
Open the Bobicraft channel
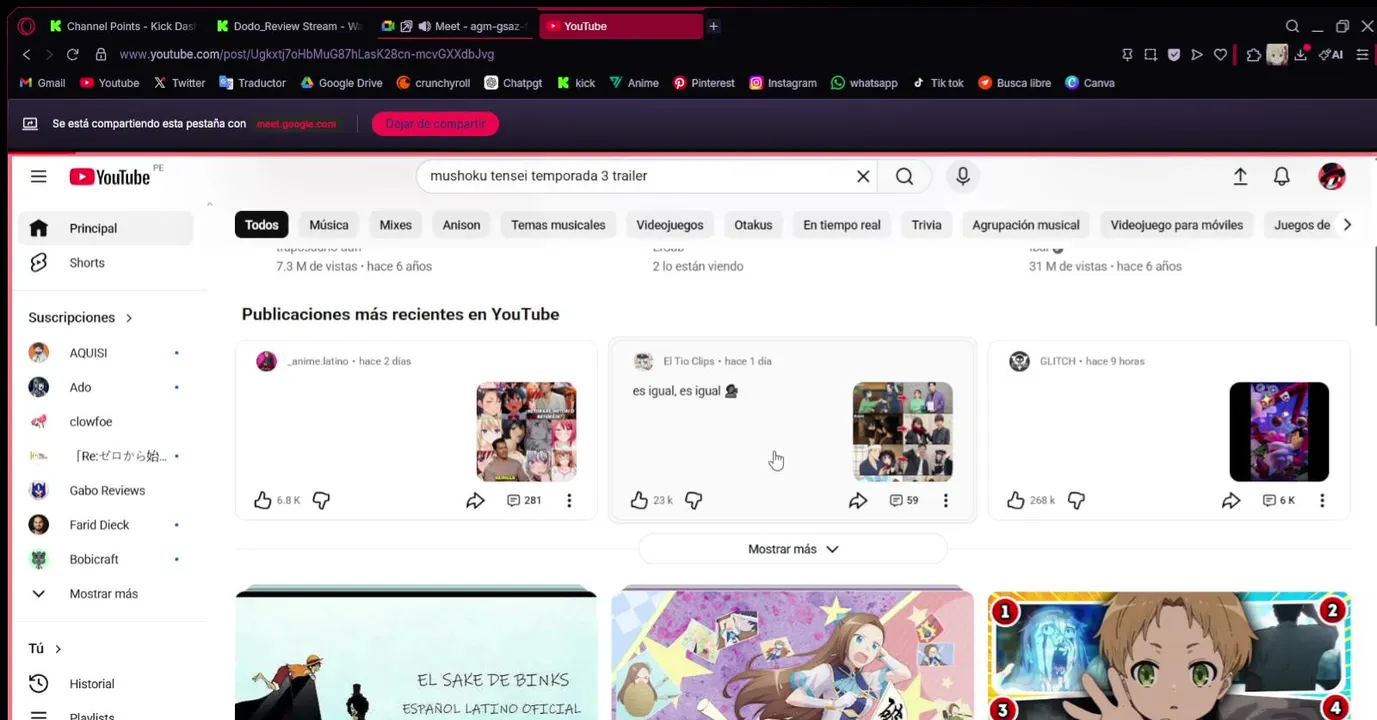tap(105, 560)
